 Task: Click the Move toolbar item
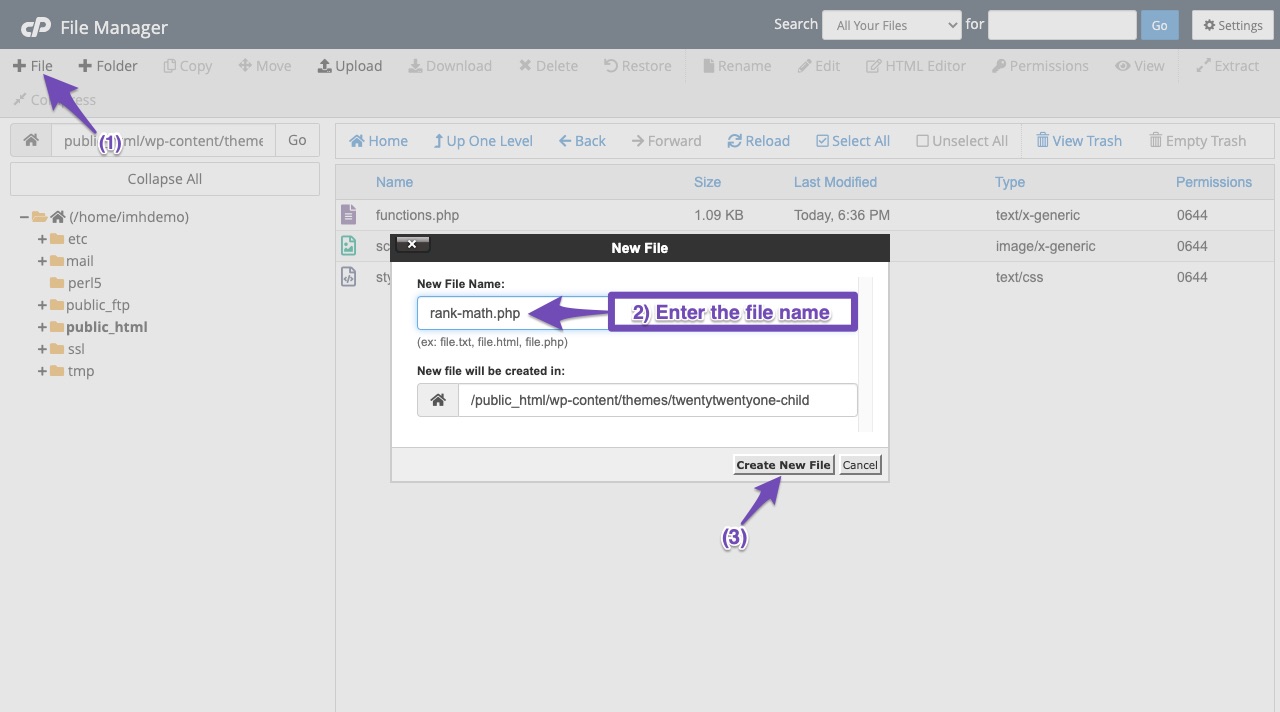coord(265,66)
